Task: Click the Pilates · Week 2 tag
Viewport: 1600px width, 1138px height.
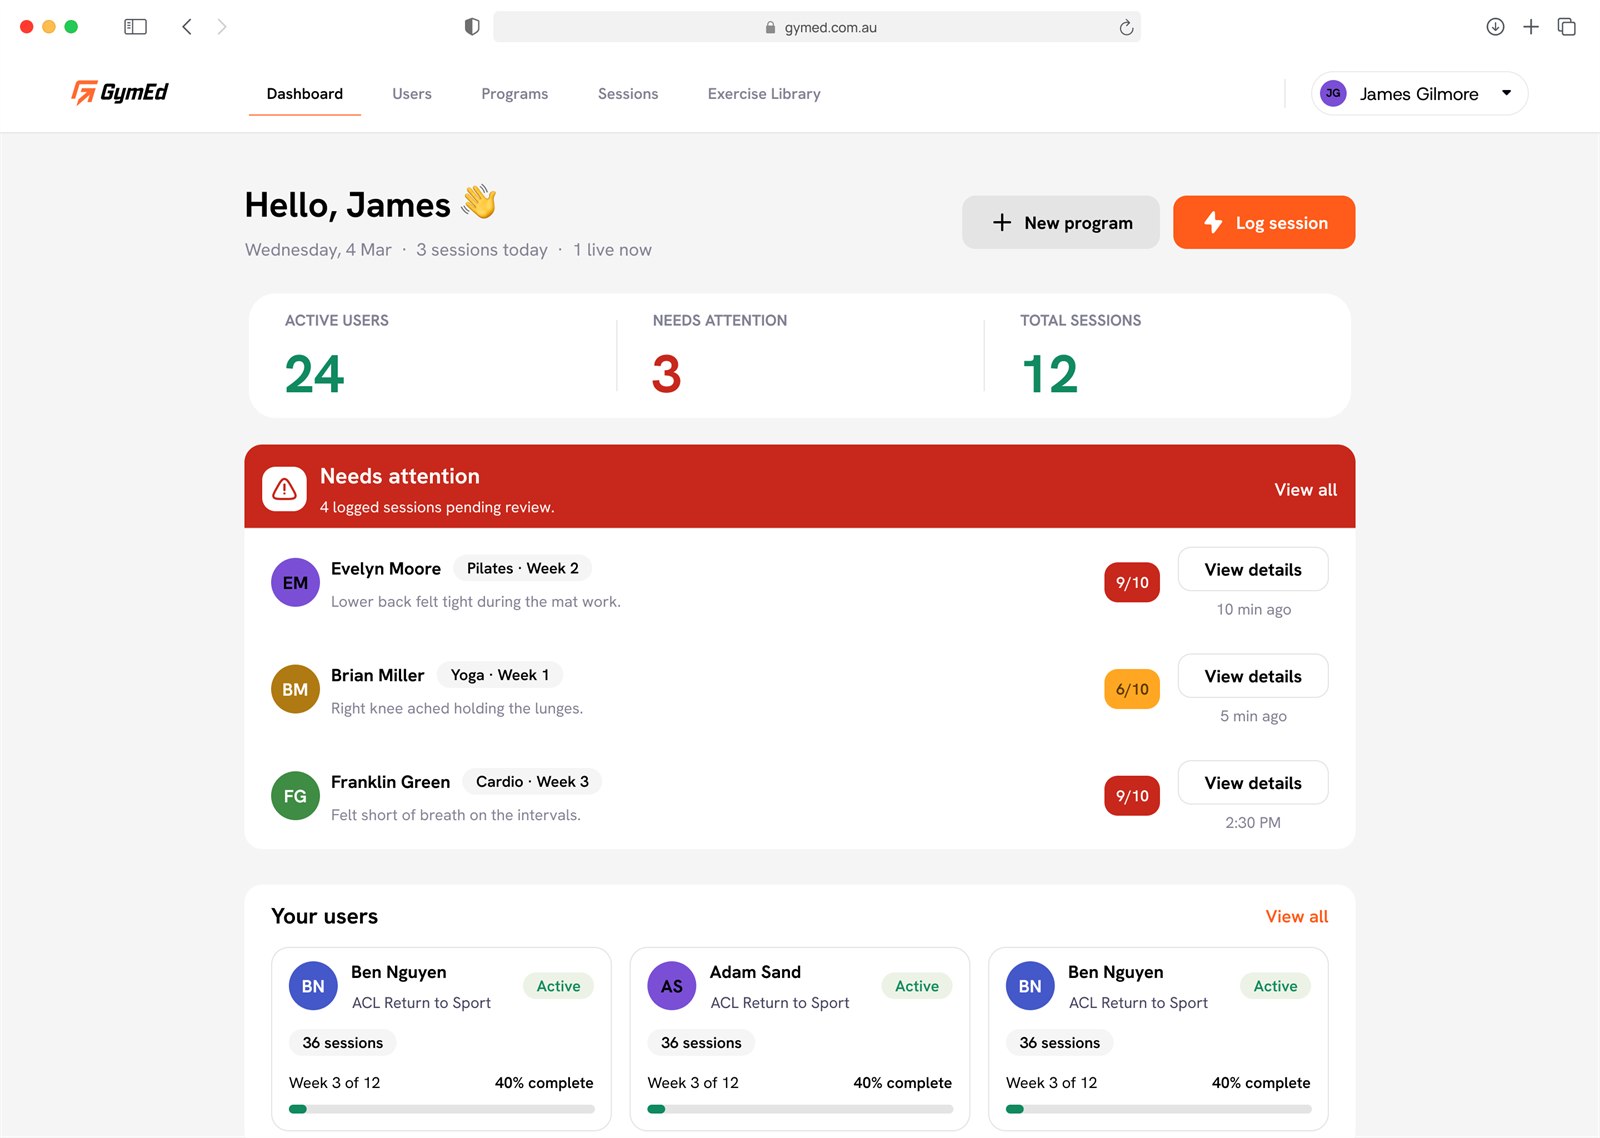Action: coord(523,568)
